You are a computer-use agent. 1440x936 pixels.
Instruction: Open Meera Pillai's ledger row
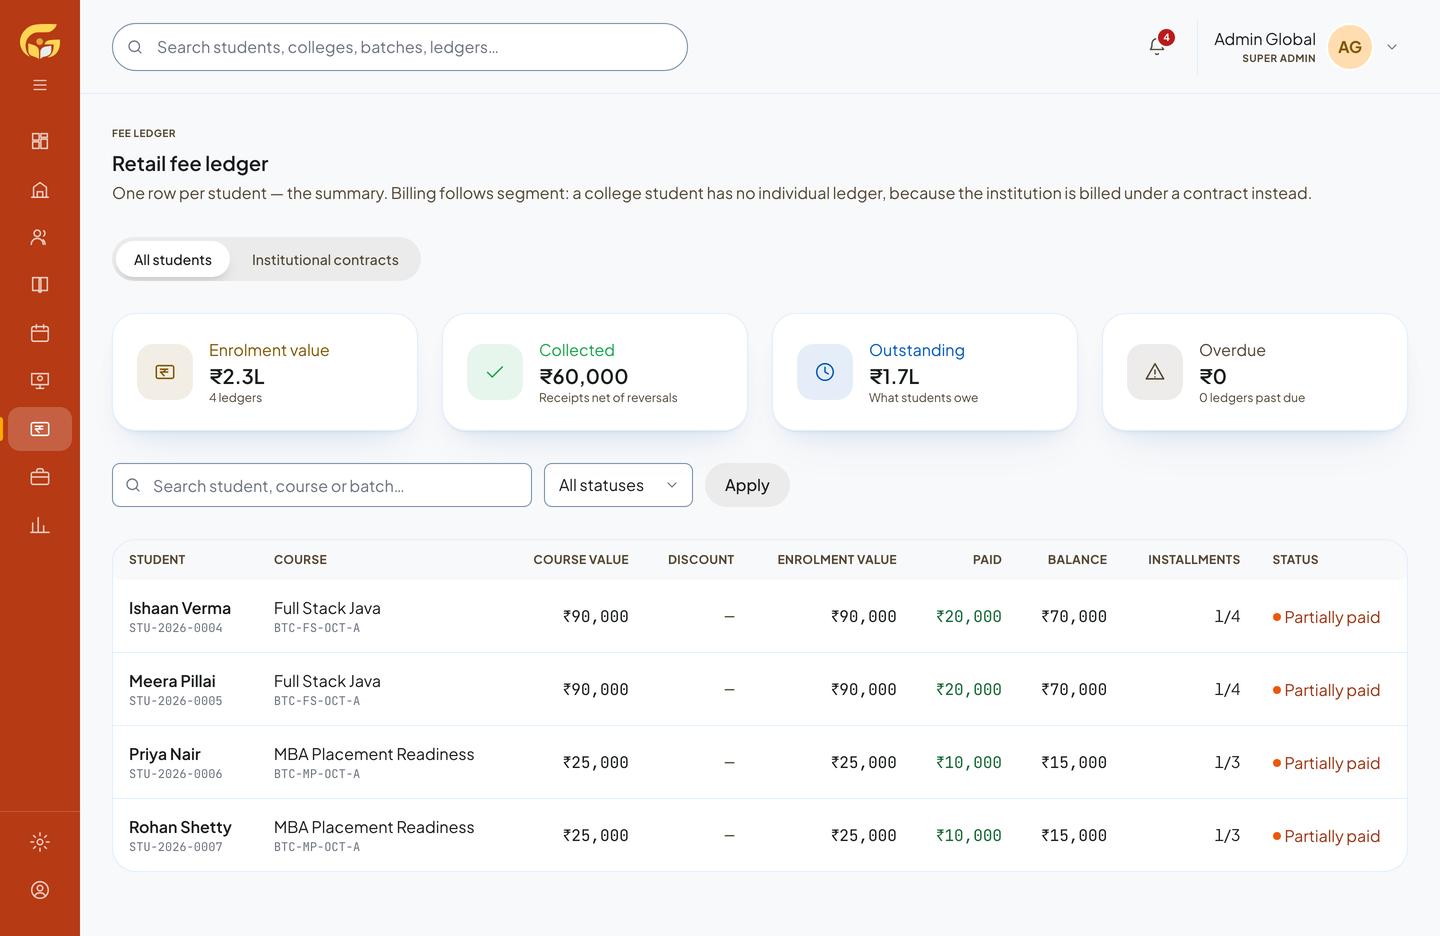click(x=760, y=690)
